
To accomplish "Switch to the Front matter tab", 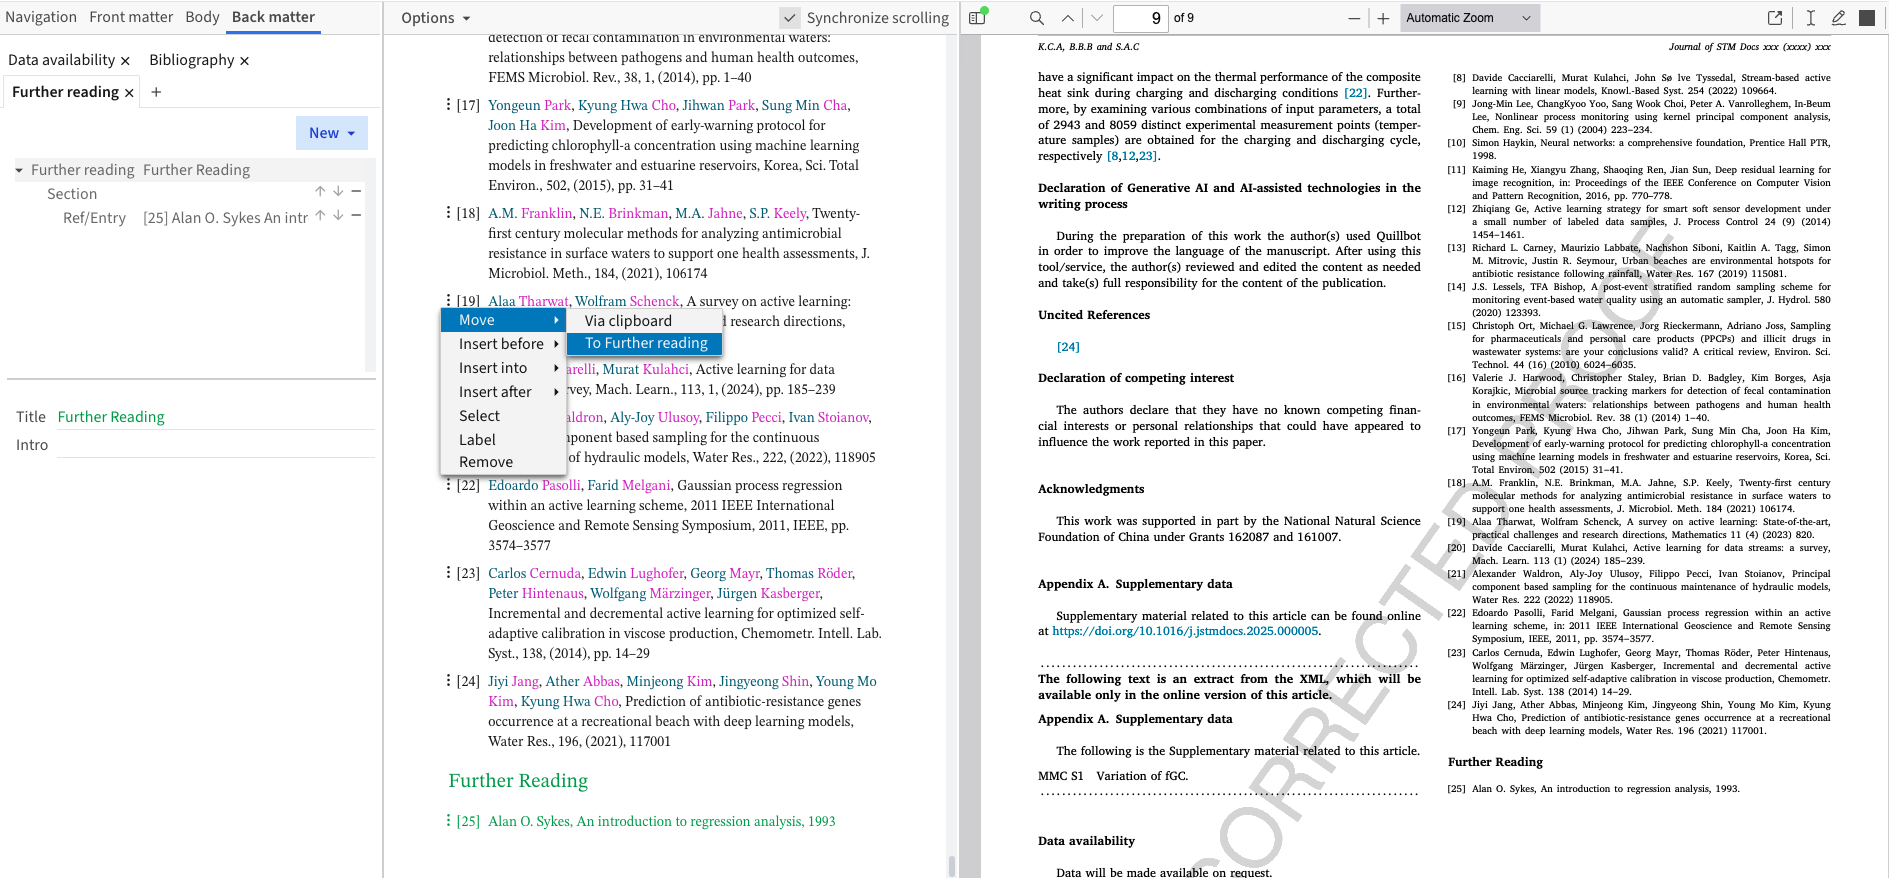I will click(x=131, y=17).
